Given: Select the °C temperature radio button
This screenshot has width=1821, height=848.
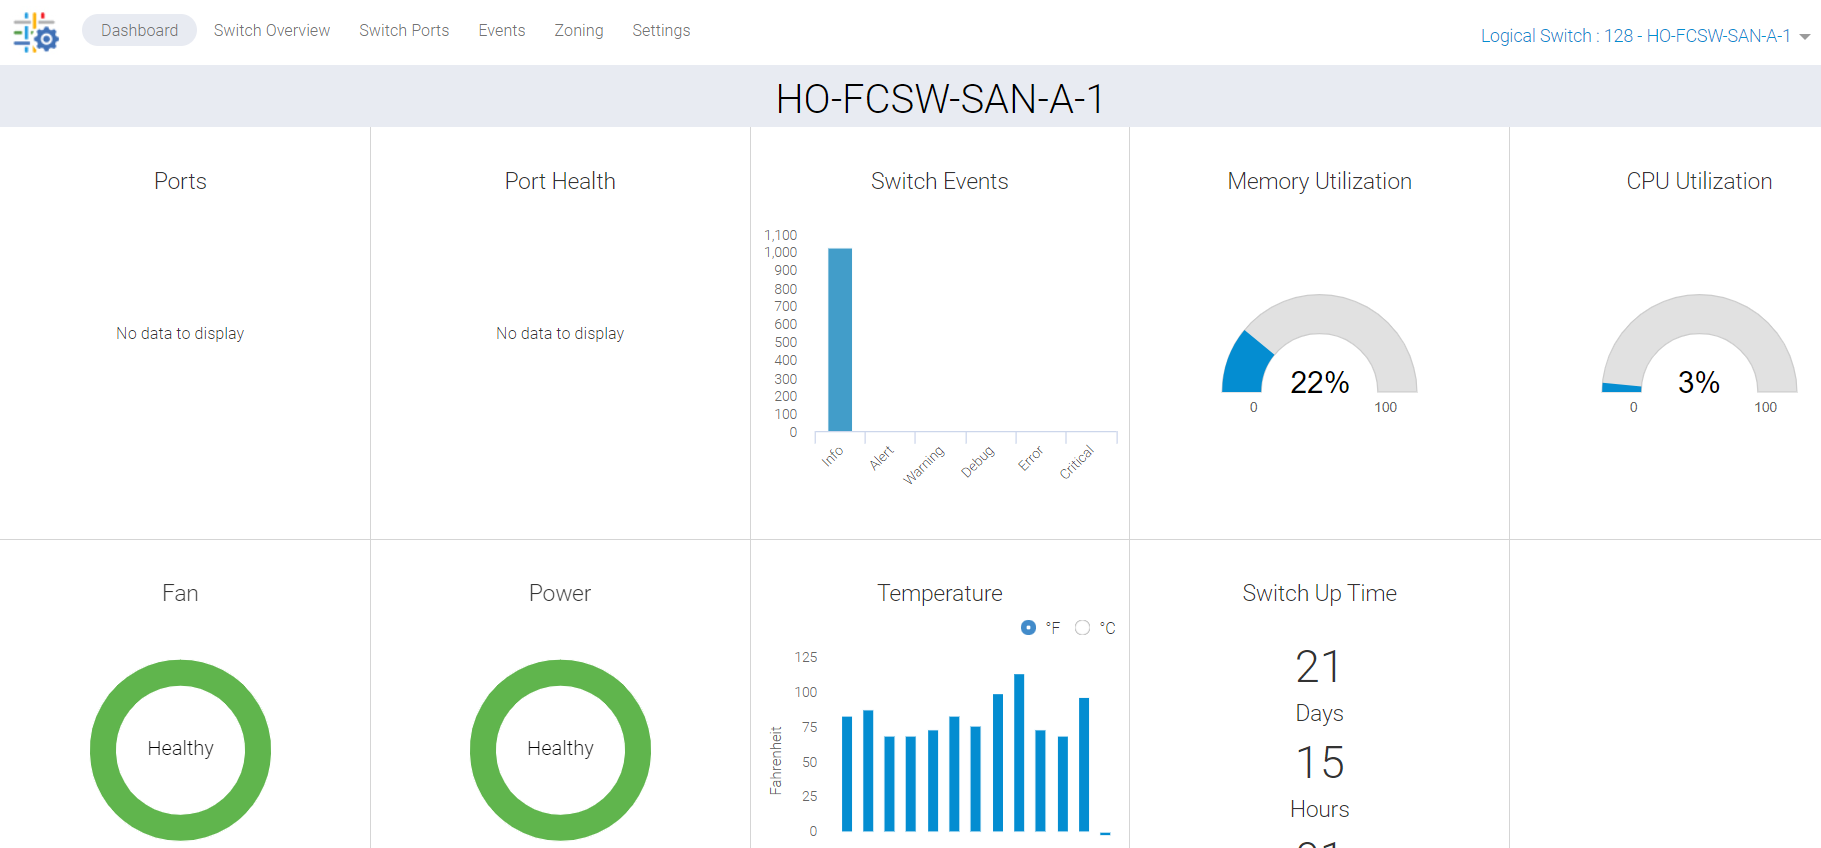Looking at the screenshot, I should click(1082, 628).
